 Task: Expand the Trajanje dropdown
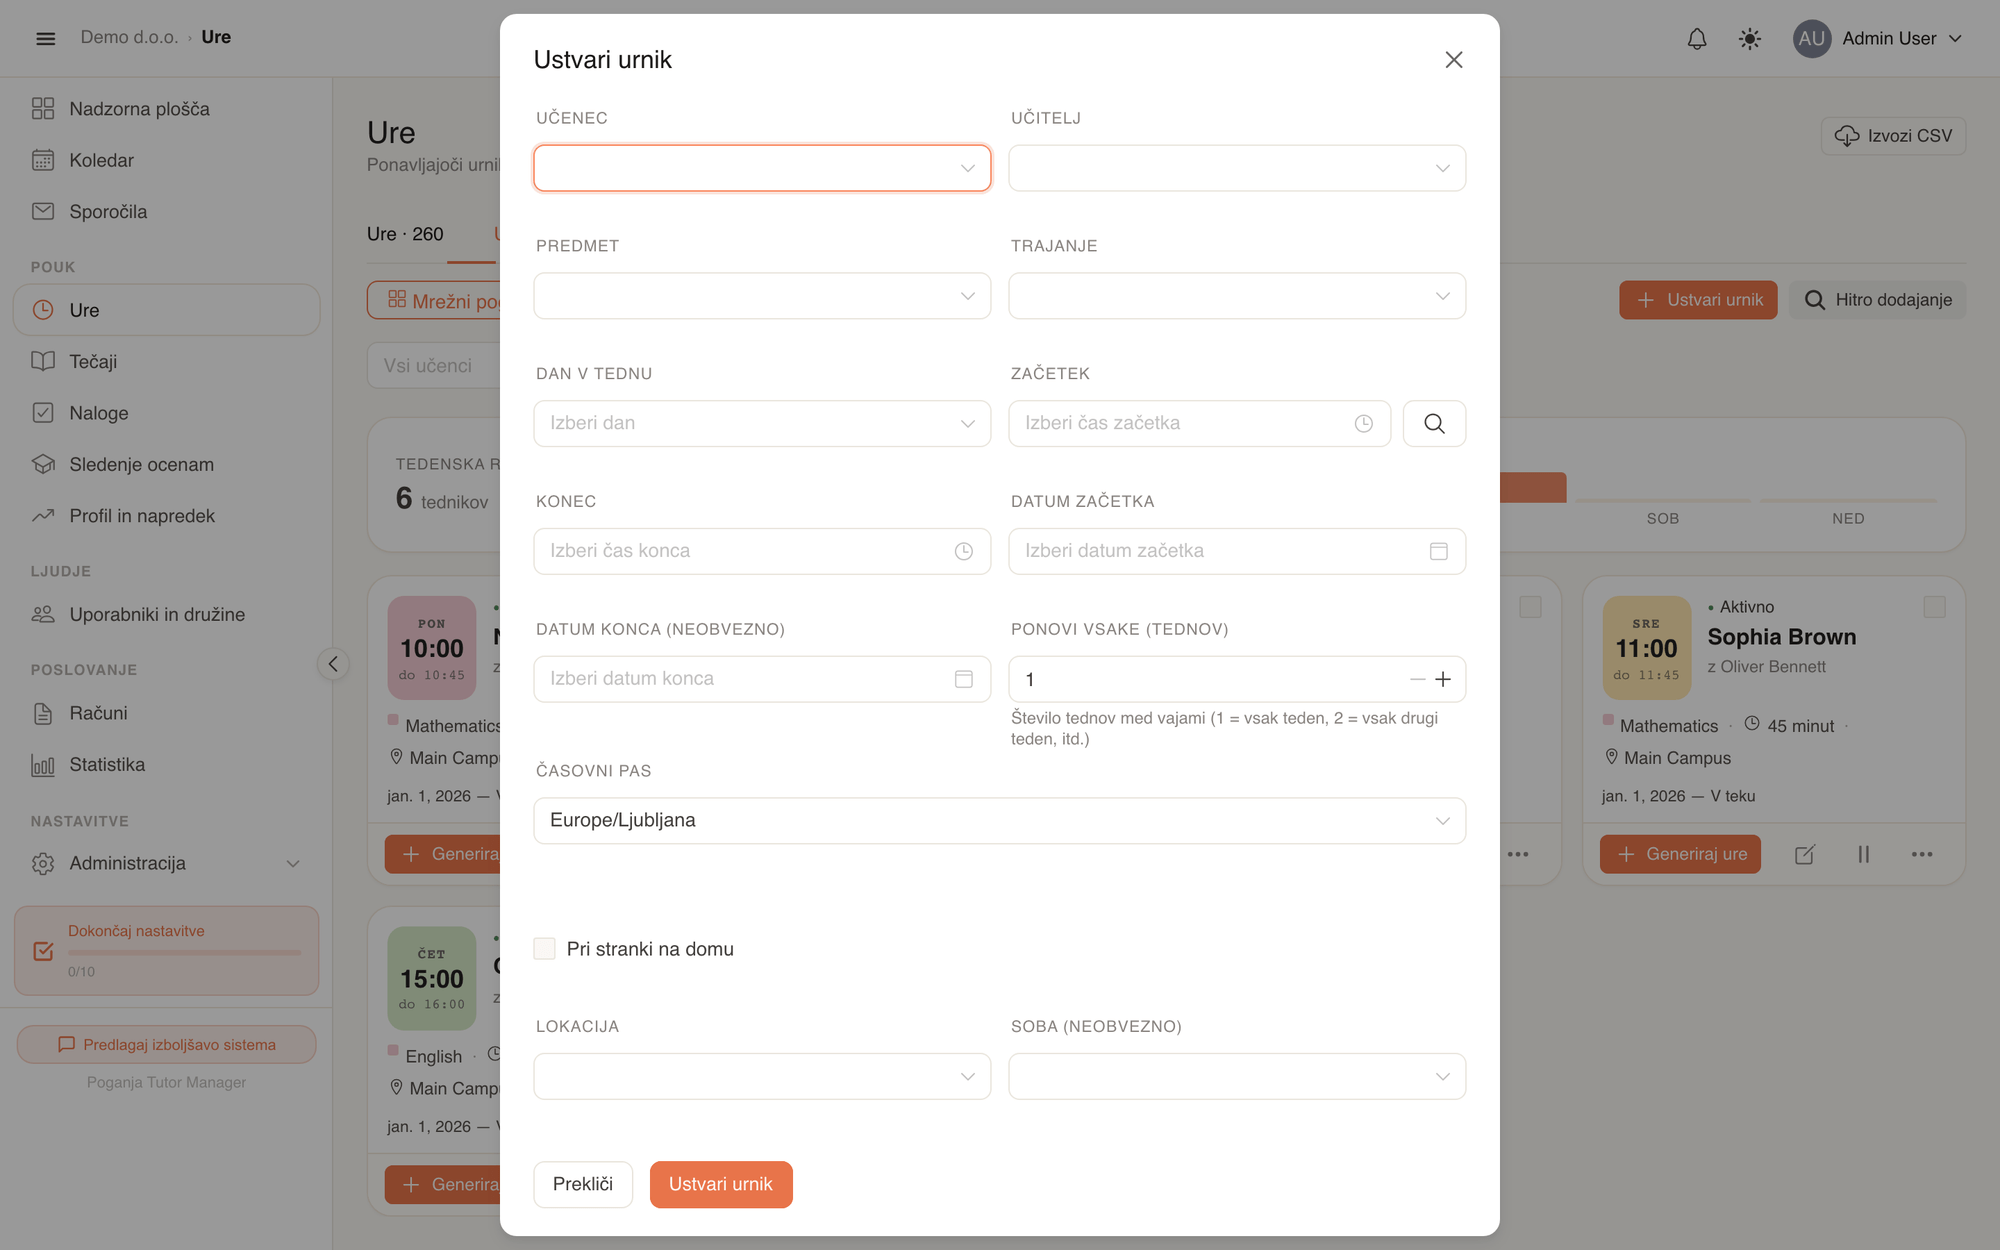tap(1237, 296)
